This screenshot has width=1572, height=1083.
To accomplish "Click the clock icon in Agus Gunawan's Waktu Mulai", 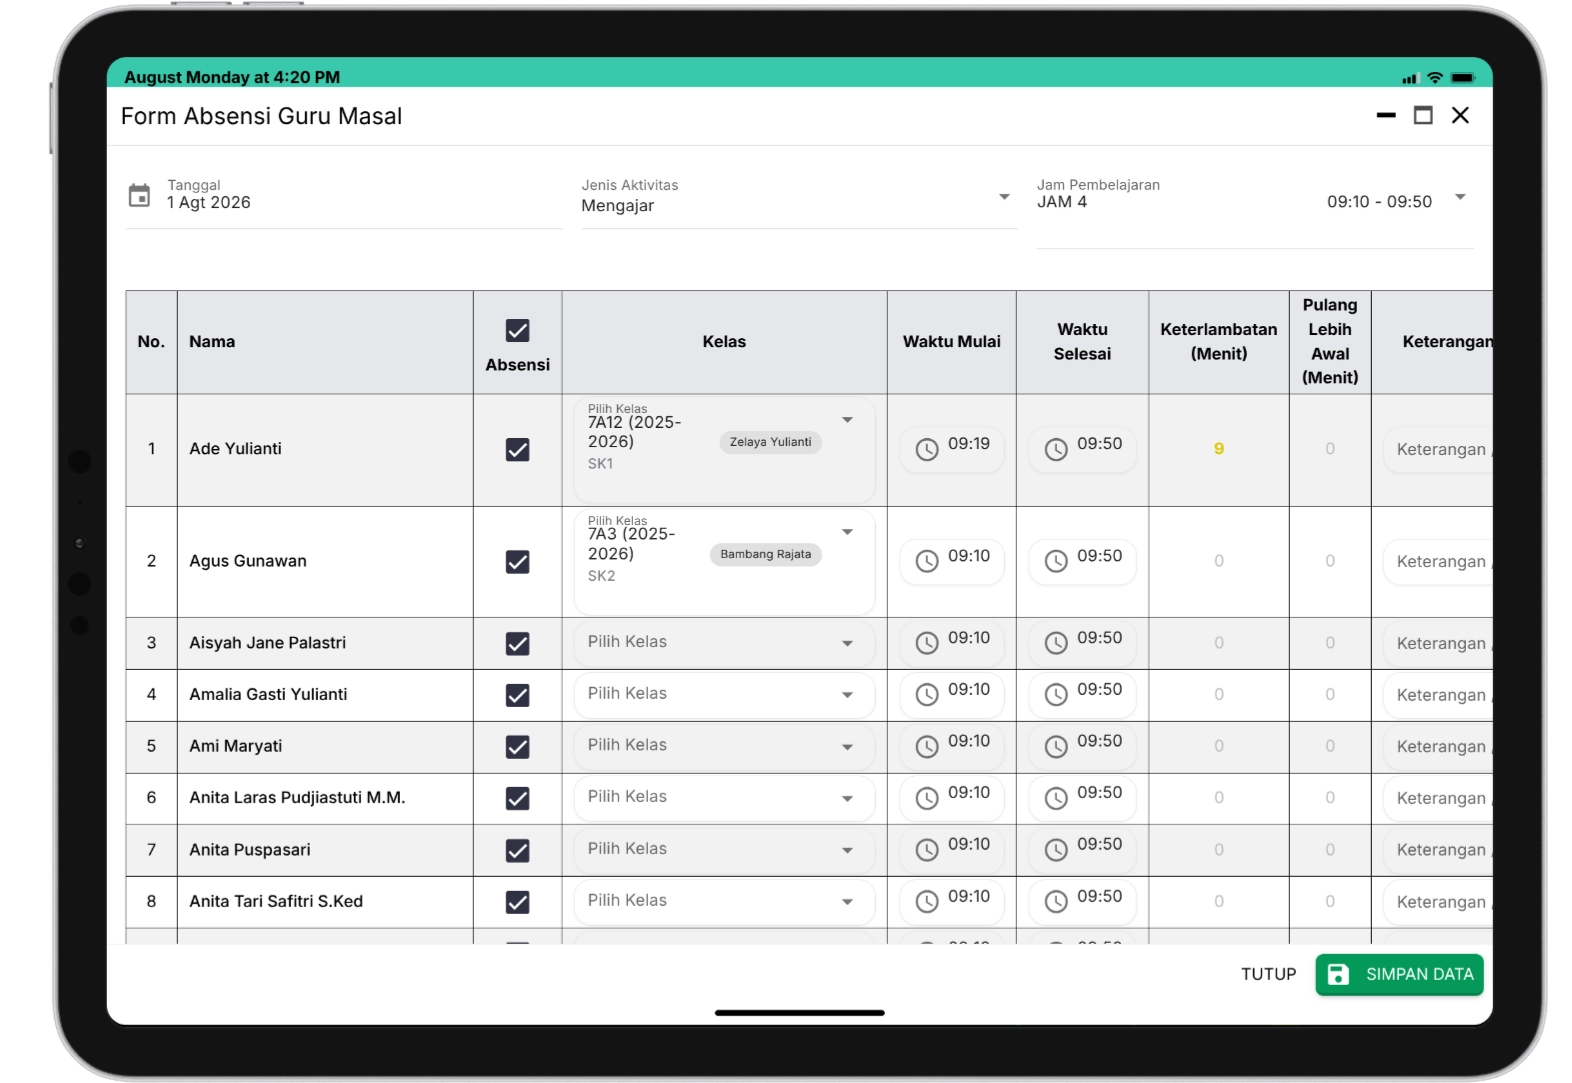I will pos(927,561).
